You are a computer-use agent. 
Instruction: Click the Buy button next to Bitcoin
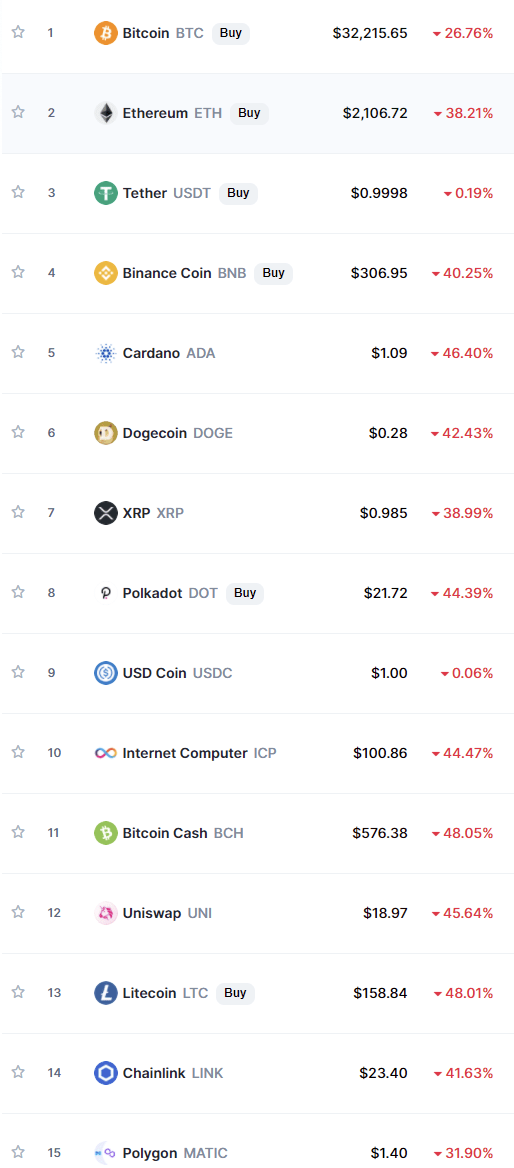231,34
